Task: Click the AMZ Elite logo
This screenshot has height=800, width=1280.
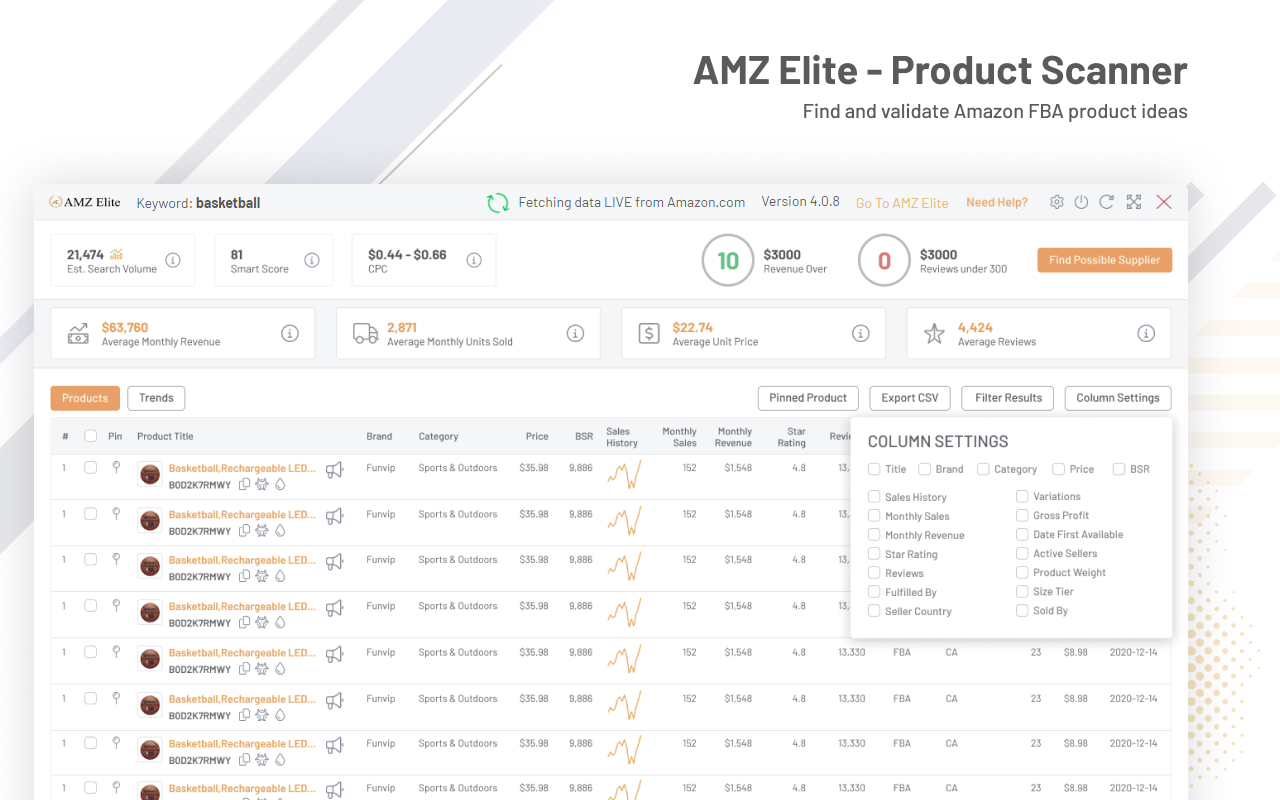Action: pyautogui.click(x=85, y=202)
